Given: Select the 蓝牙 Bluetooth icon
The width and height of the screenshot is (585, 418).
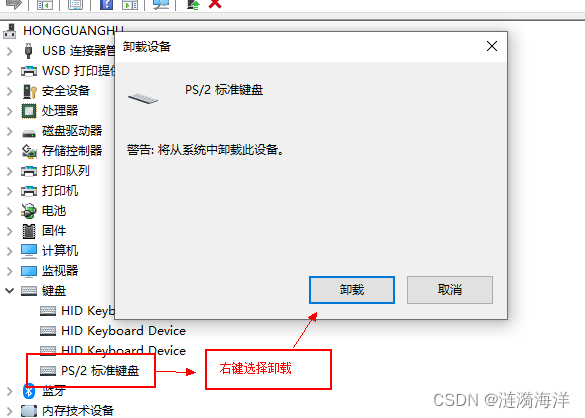Looking at the screenshot, I should click(29, 391).
